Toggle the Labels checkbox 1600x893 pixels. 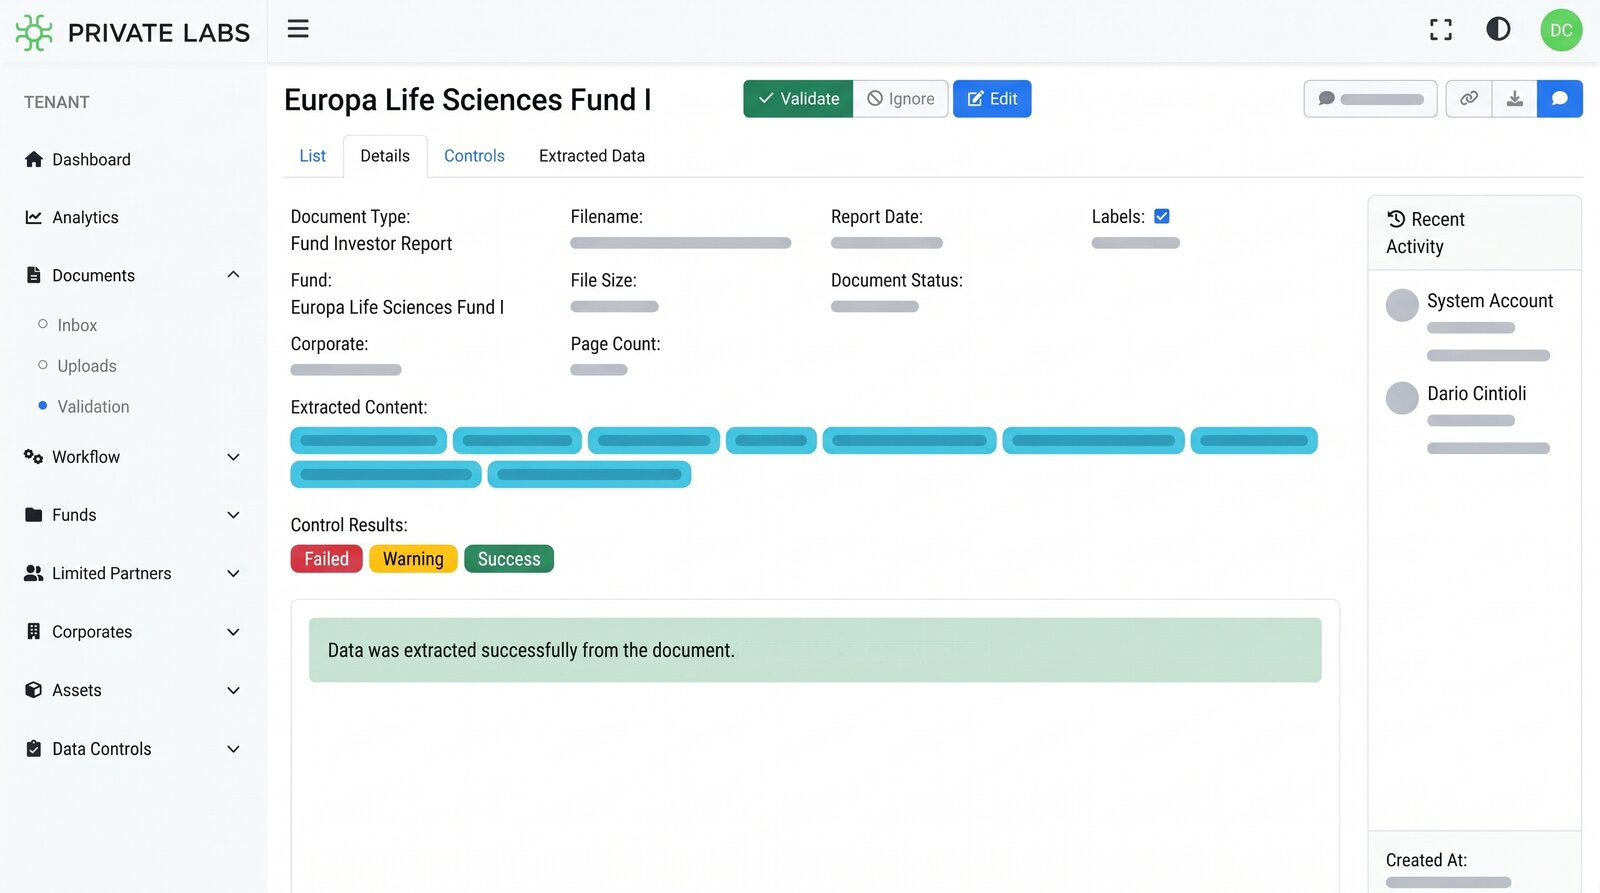coord(1162,216)
